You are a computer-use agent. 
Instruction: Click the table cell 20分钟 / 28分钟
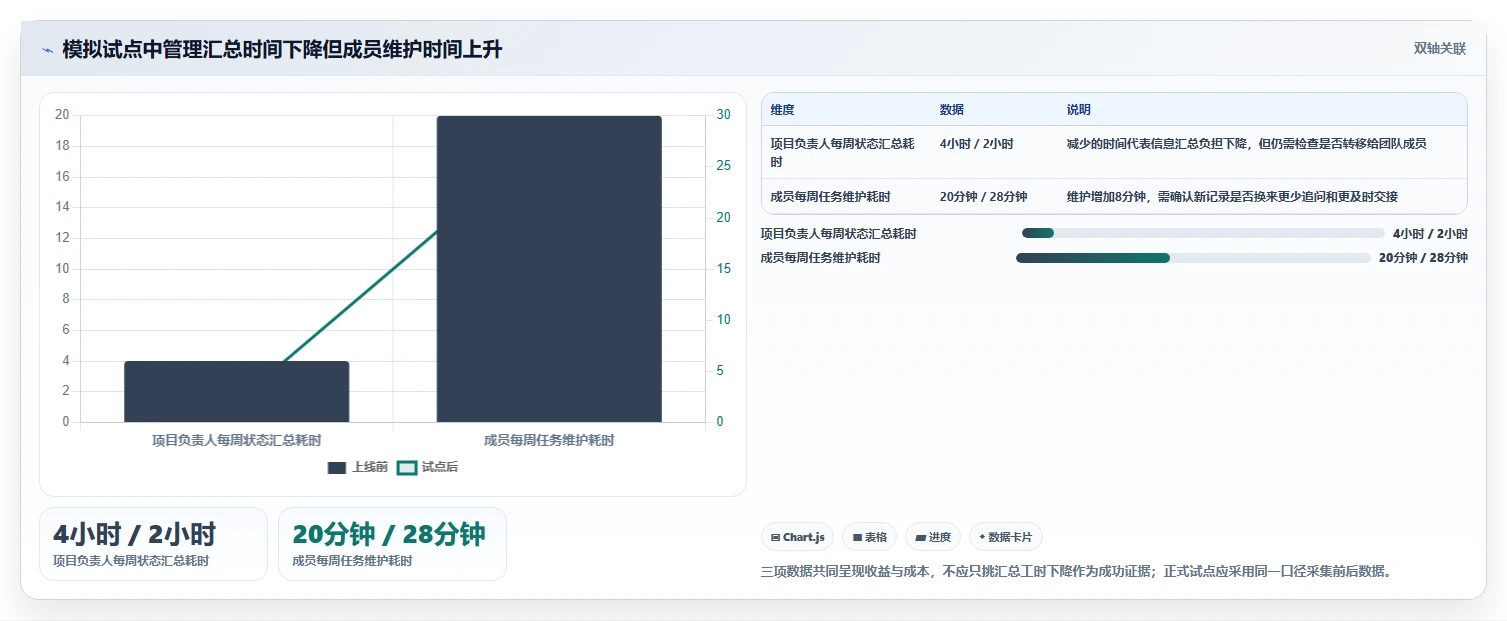point(983,197)
